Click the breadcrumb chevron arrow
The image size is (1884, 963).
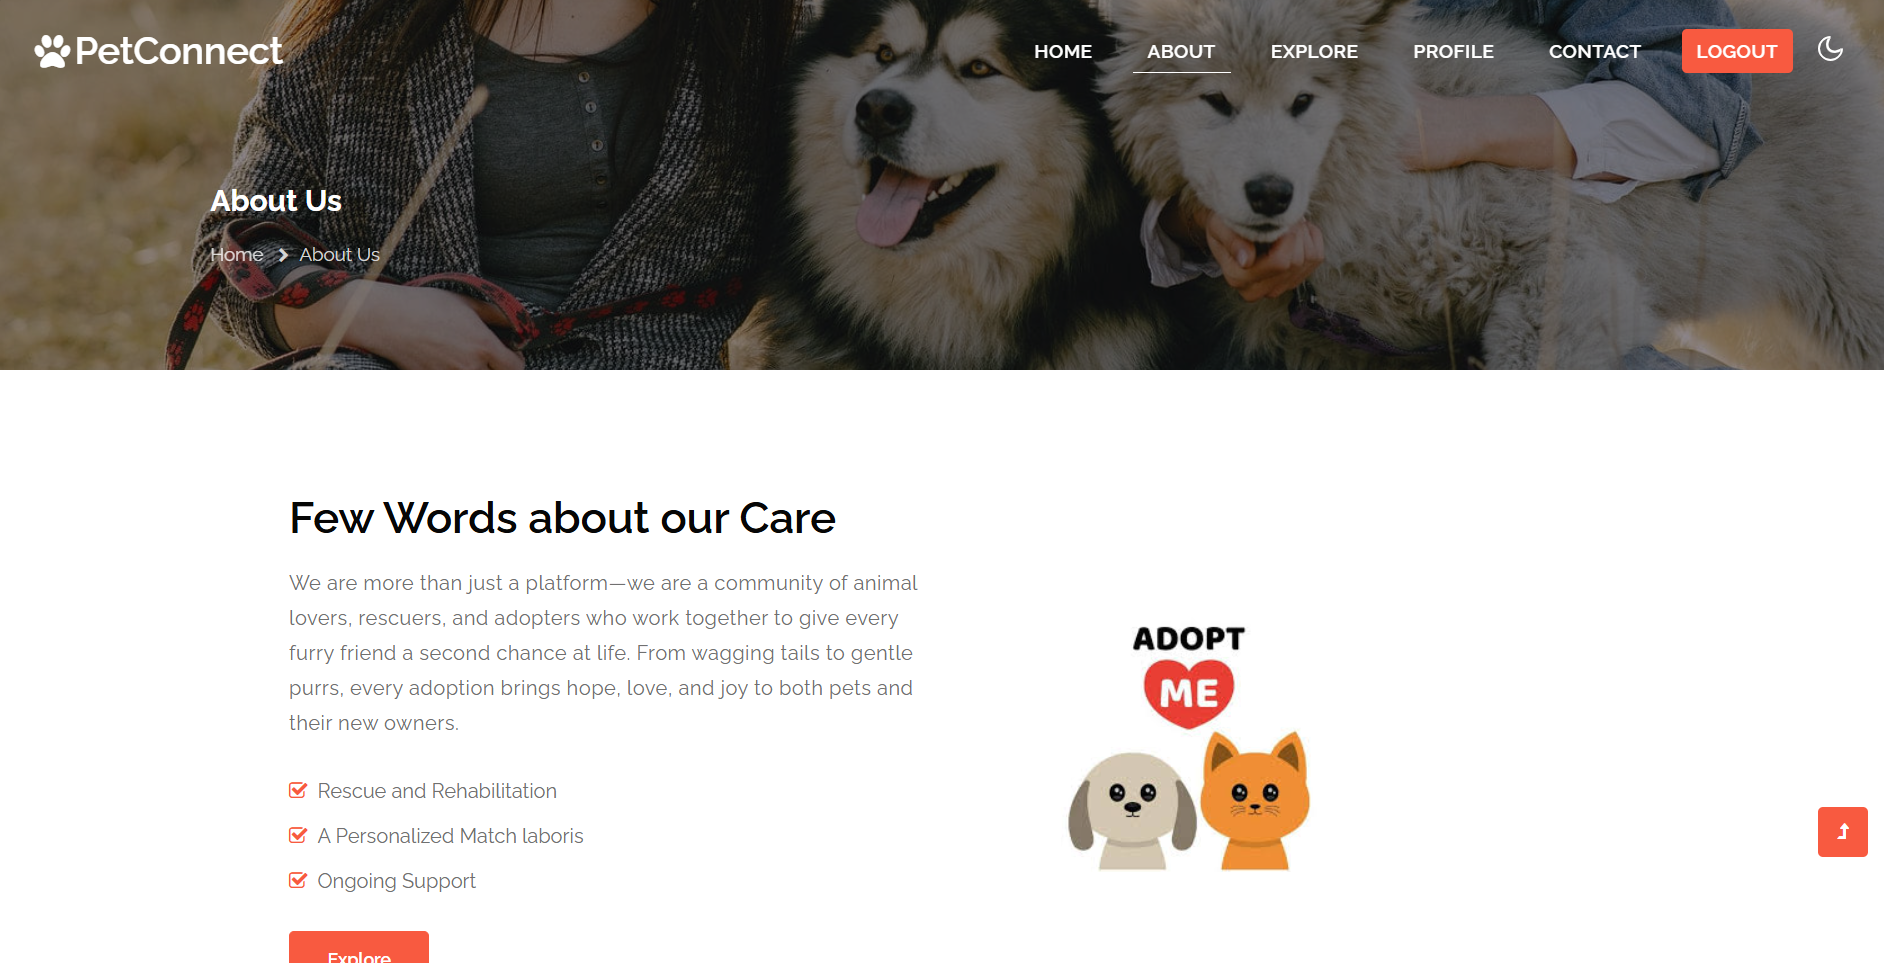pos(283,255)
